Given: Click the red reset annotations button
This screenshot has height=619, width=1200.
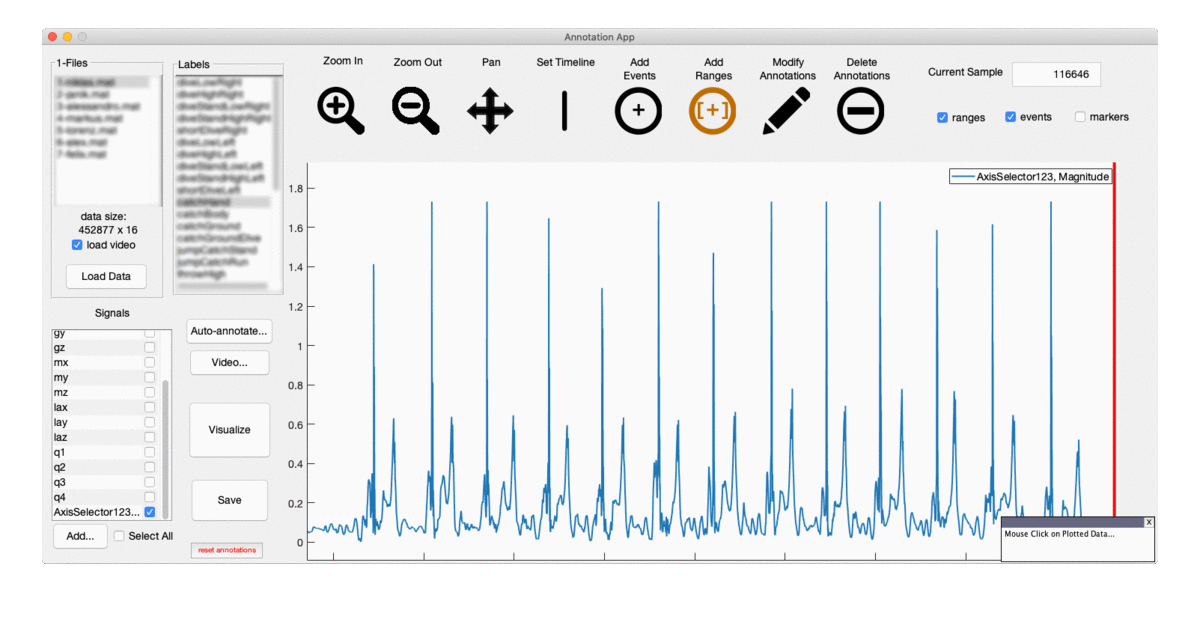Looking at the screenshot, I should [227, 550].
